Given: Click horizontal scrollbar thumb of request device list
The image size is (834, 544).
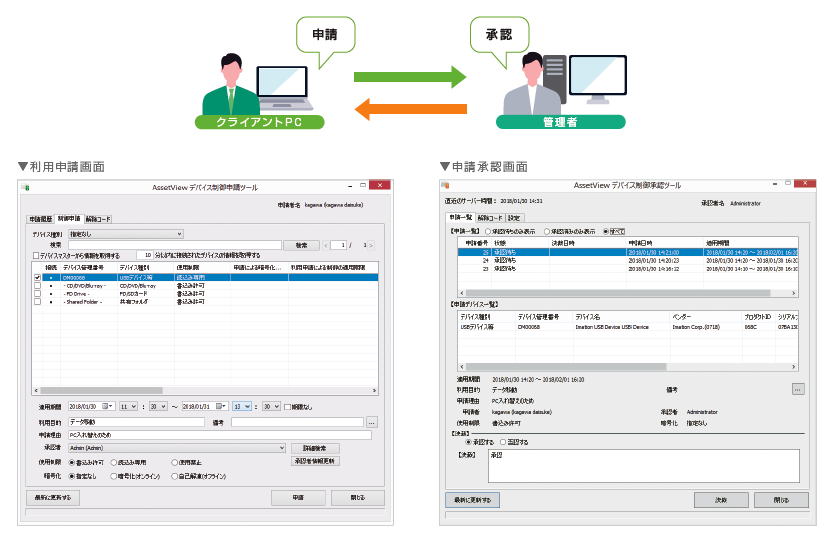Looking at the screenshot, I should coord(101,390).
